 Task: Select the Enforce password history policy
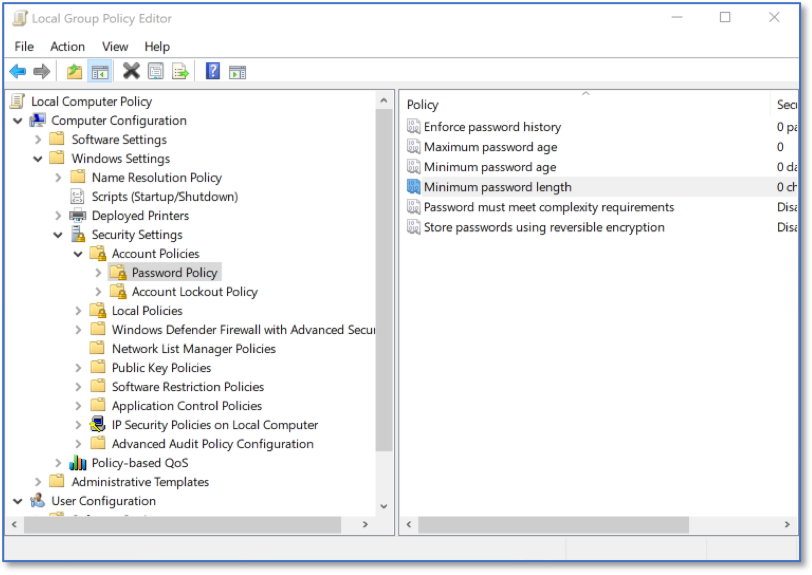click(492, 127)
